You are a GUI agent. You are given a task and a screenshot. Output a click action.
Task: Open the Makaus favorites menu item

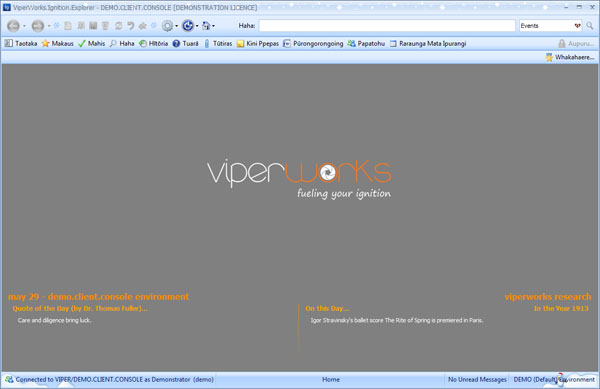click(57, 44)
